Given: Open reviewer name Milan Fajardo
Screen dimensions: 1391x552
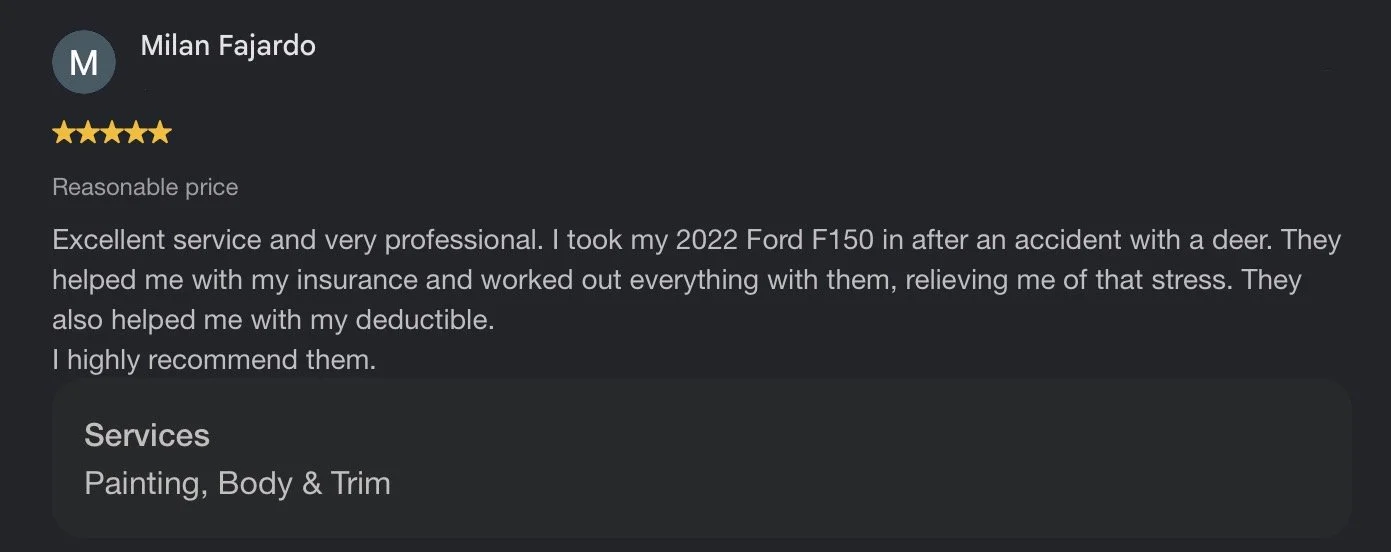Looking at the screenshot, I should click(228, 45).
